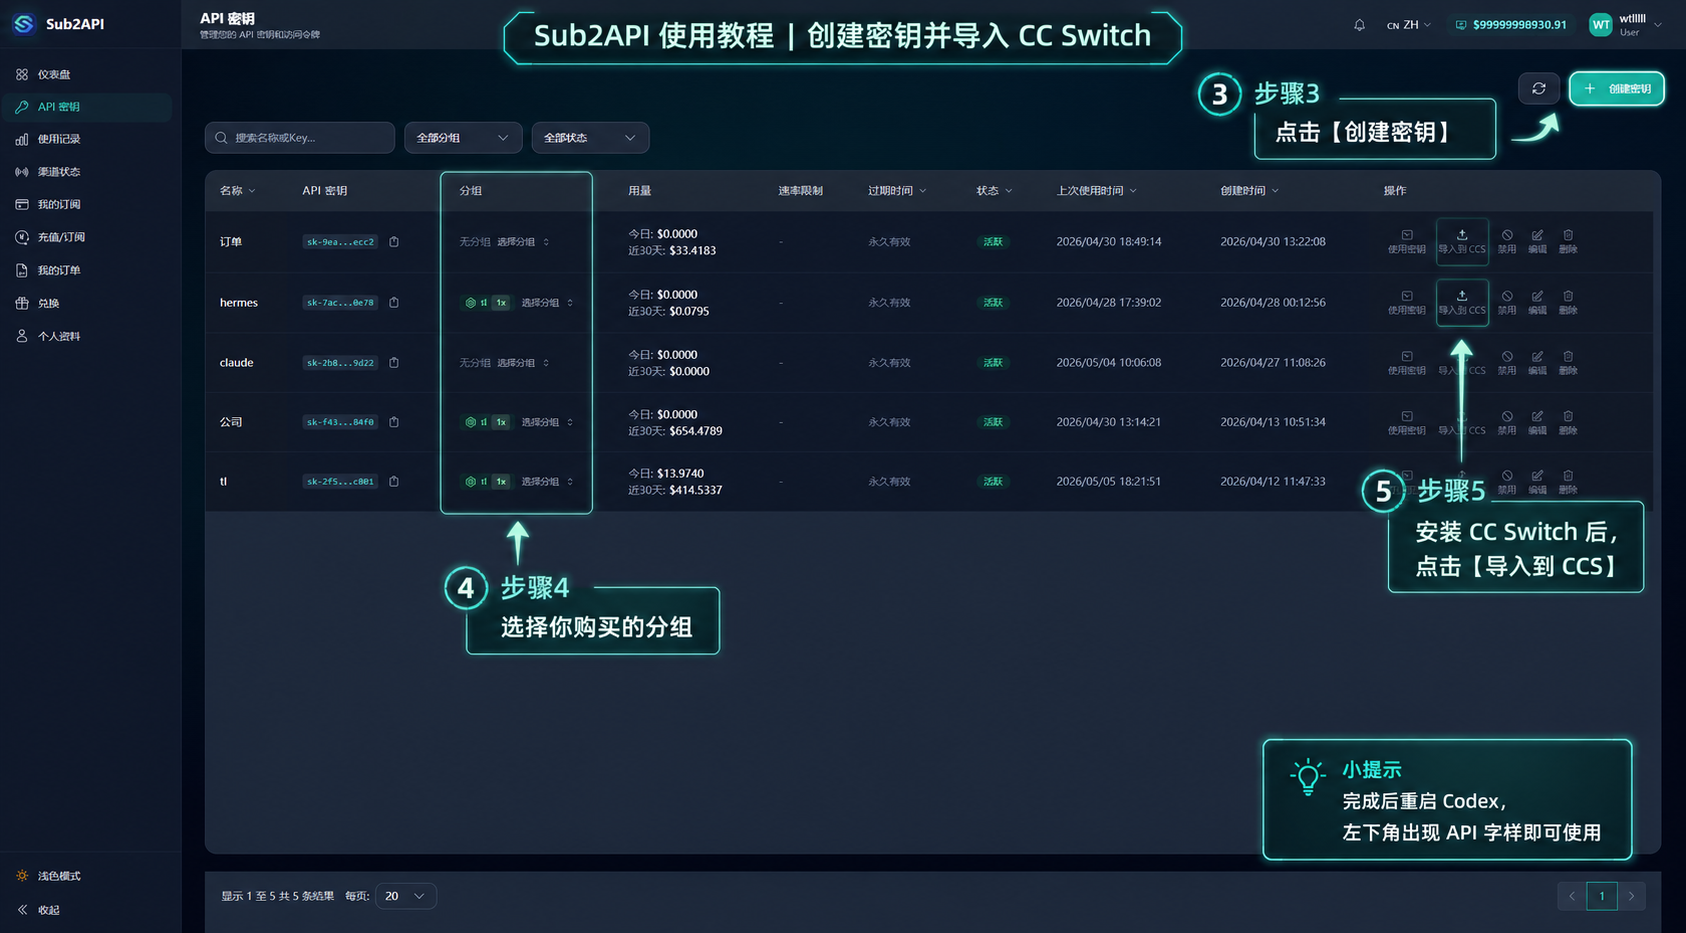Go to 仪表盘 dashboard

point(88,75)
